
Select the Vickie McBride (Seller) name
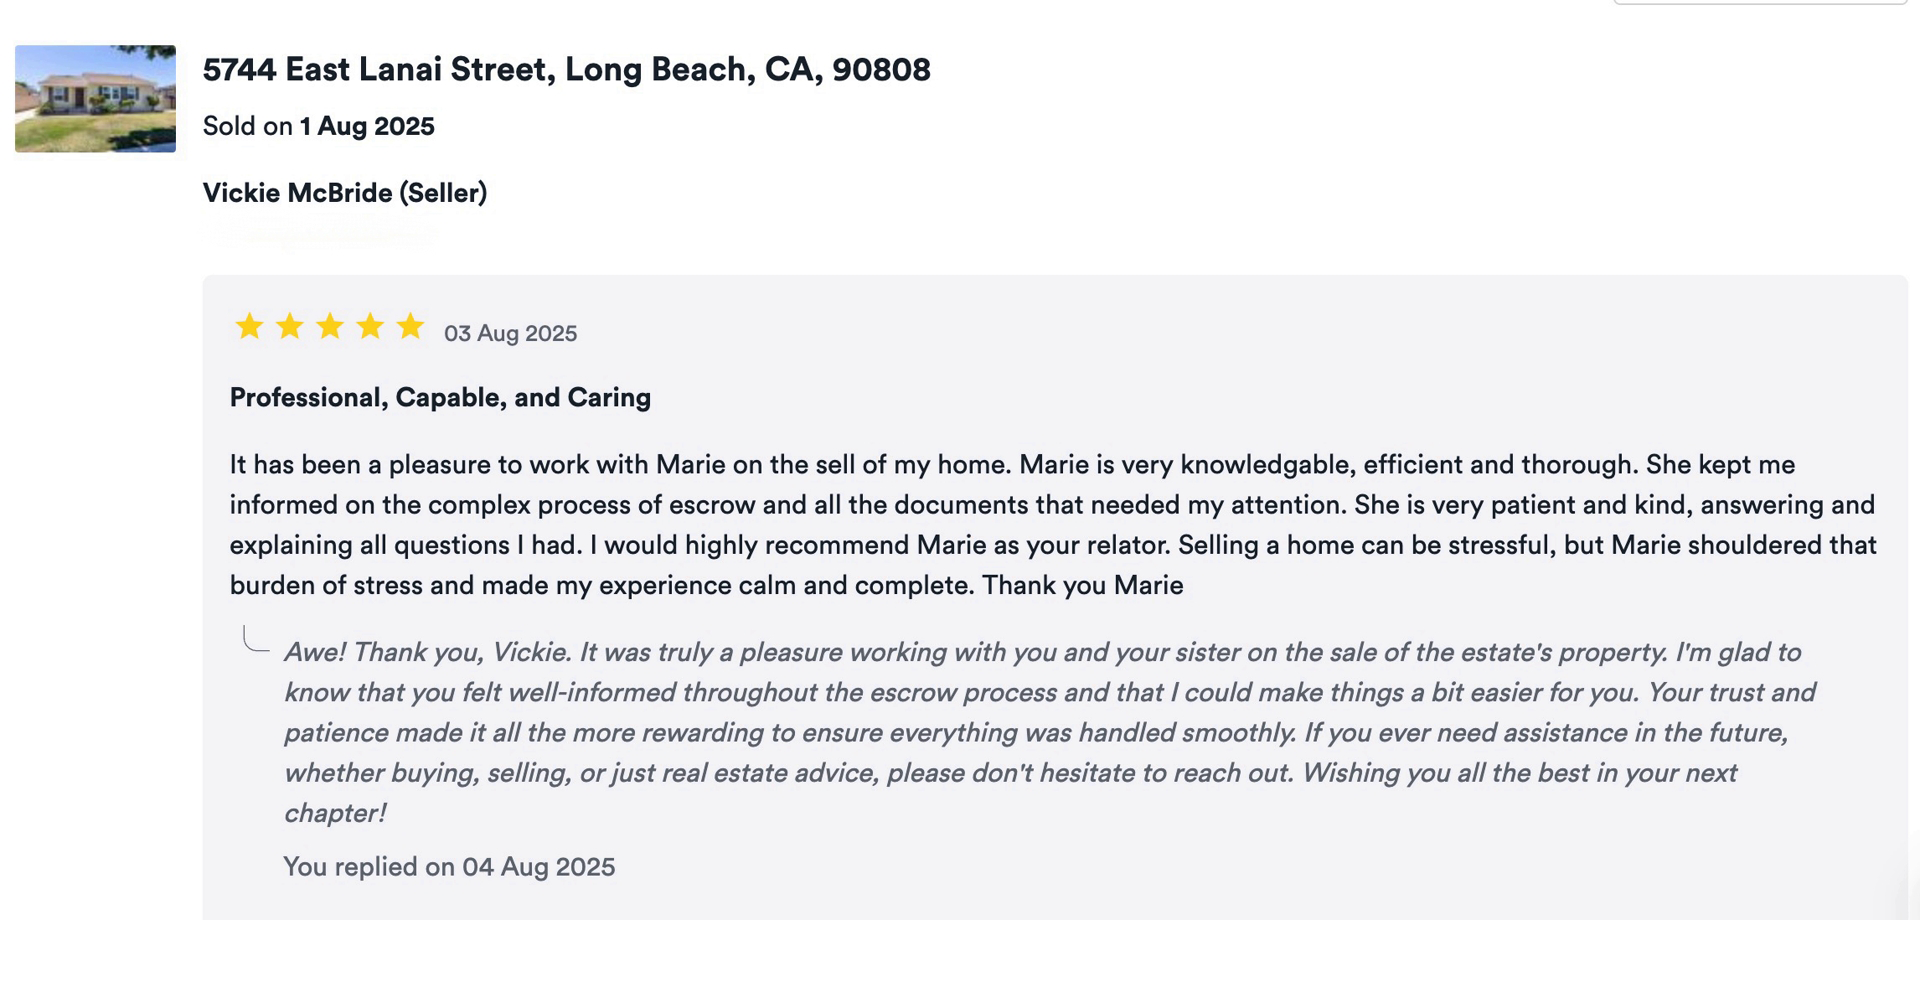(x=344, y=193)
